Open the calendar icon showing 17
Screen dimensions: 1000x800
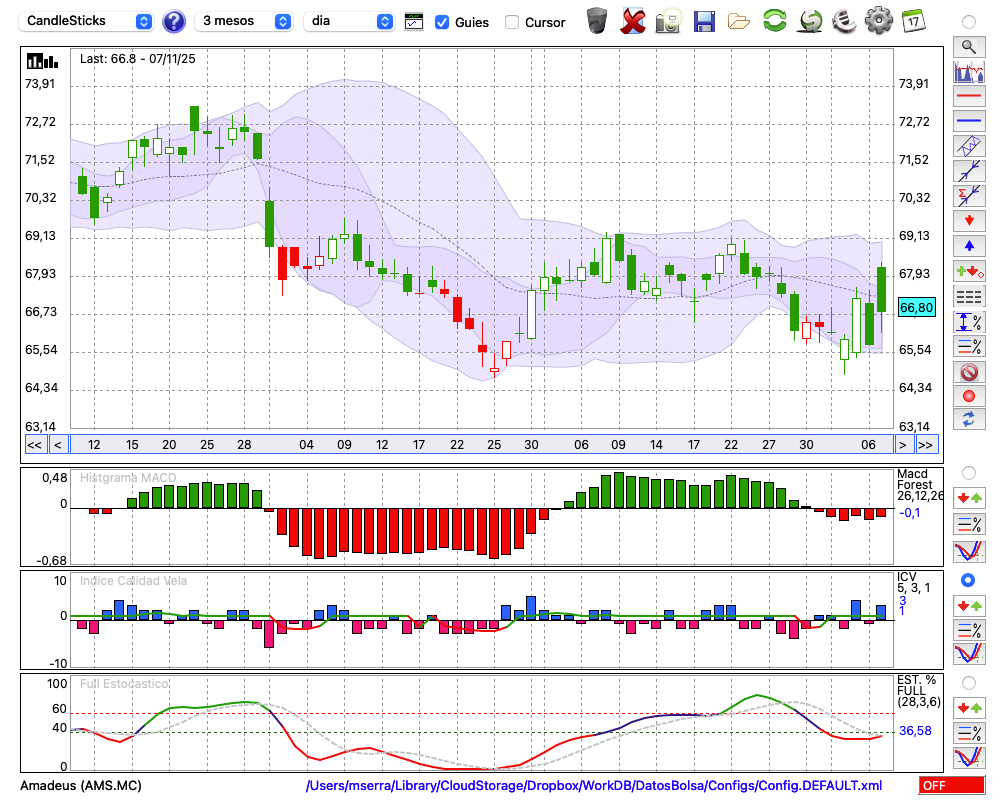click(x=913, y=21)
